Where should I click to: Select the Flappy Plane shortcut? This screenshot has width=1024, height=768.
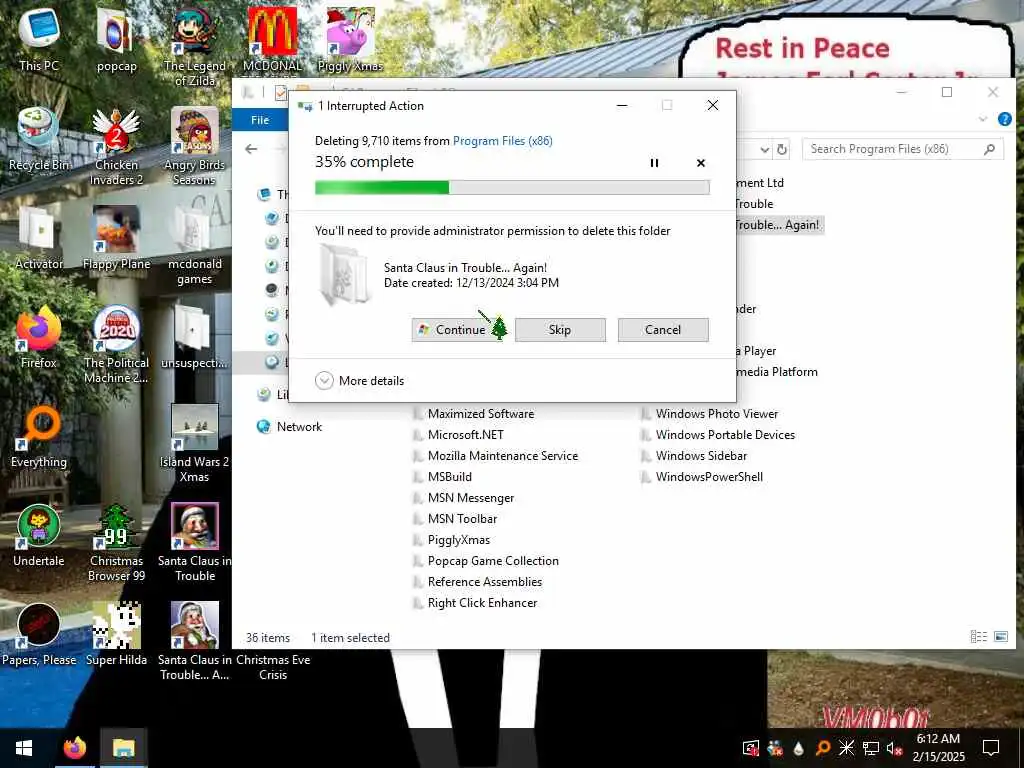[116, 238]
